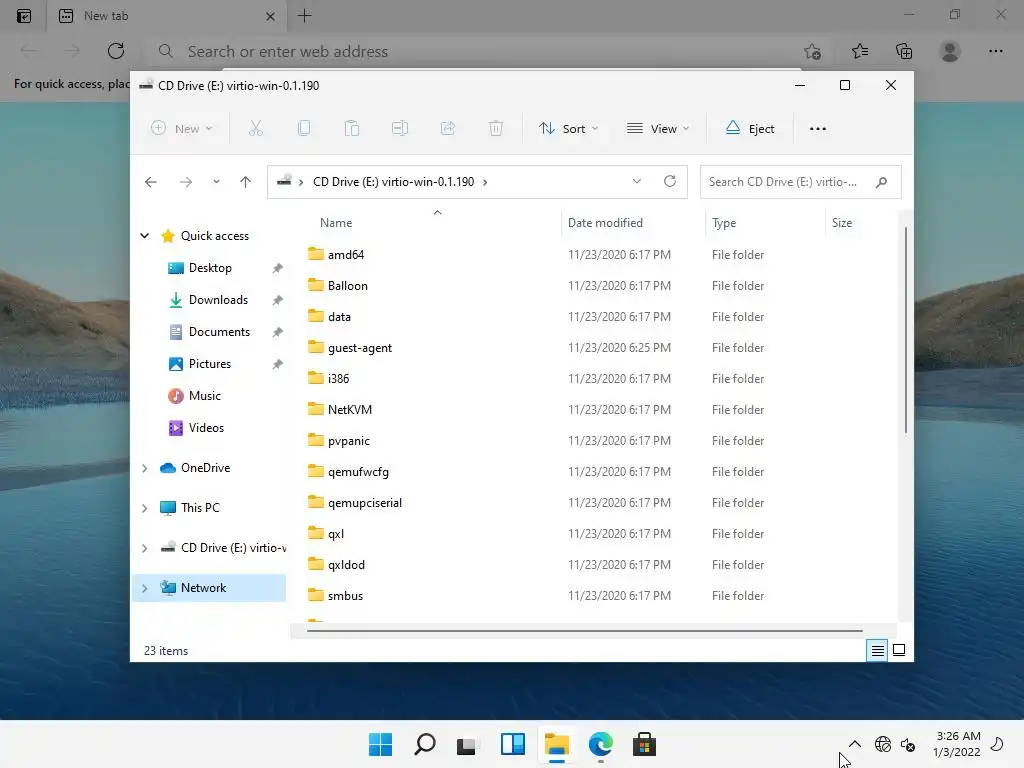Click the search magnifier in Explorer search box
The width and height of the screenshot is (1024, 768).
coord(882,182)
